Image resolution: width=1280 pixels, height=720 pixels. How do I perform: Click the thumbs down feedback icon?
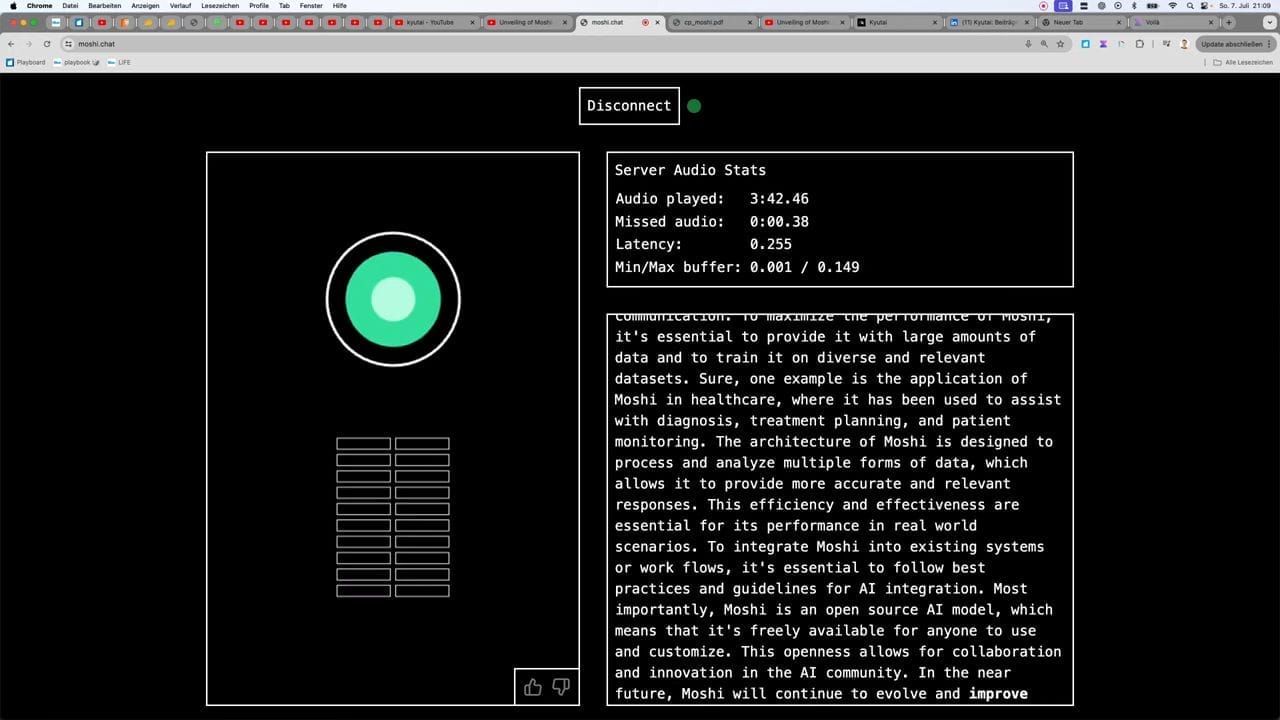561,687
